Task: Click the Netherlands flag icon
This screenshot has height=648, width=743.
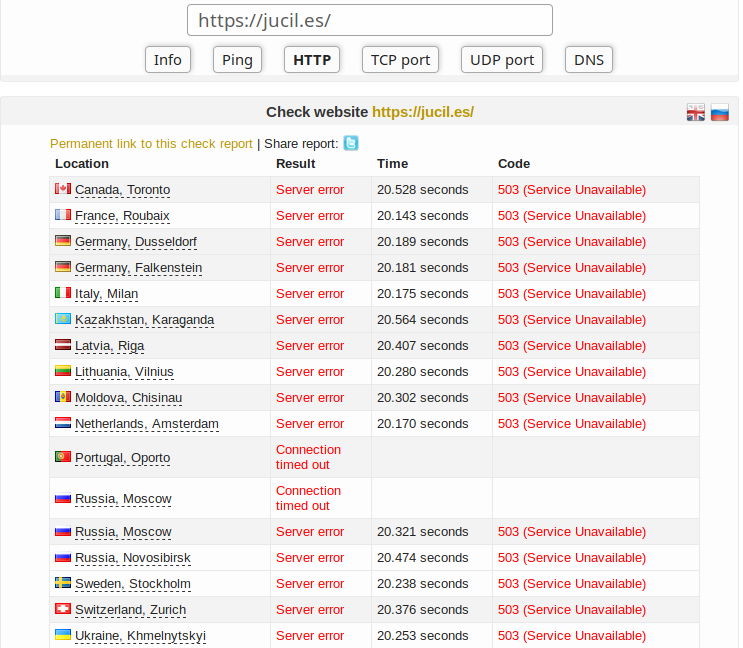Action: (x=63, y=423)
